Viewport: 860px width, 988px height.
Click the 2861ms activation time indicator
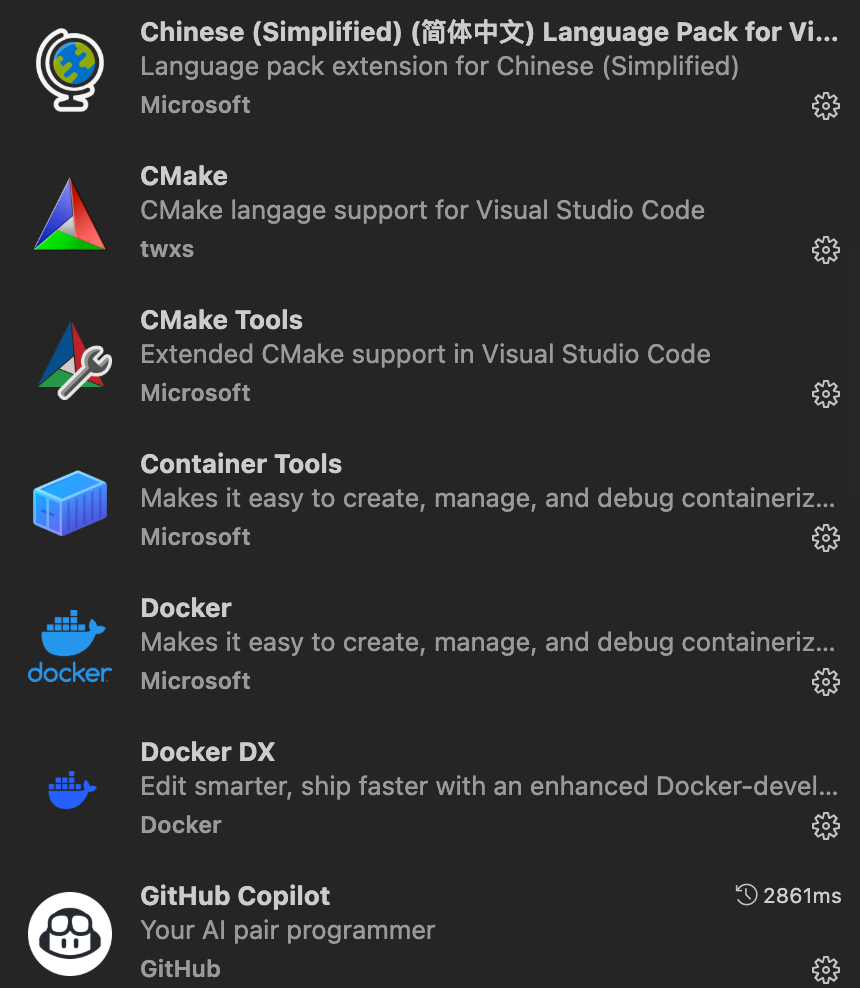pyautogui.click(x=789, y=896)
